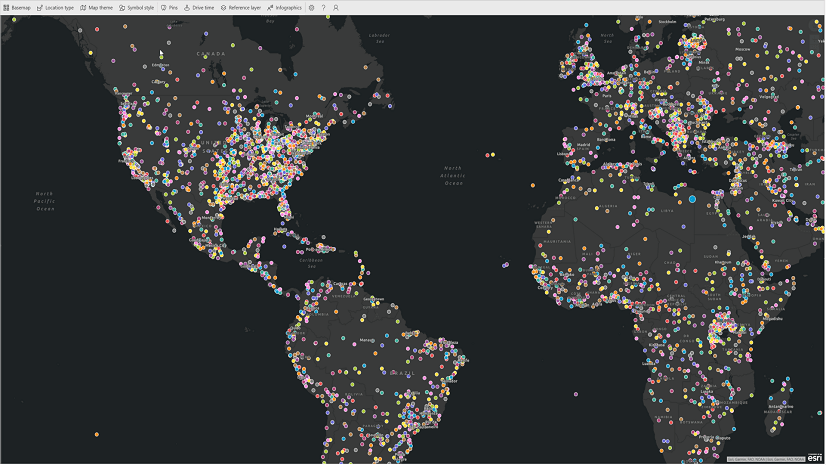Click the map attribution text beside the Esri logo

tap(766, 460)
